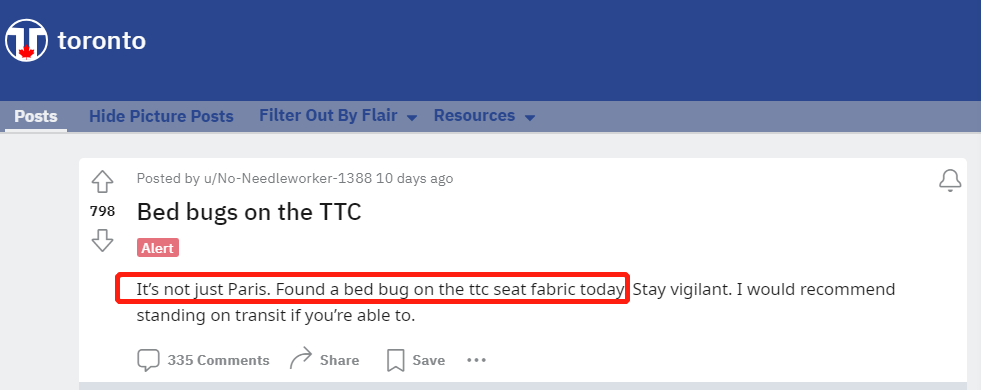Image resolution: width=981 pixels, height=390 pixels.
Task: Toggle Hide Picture Posts filter
Action: point(161,116)
